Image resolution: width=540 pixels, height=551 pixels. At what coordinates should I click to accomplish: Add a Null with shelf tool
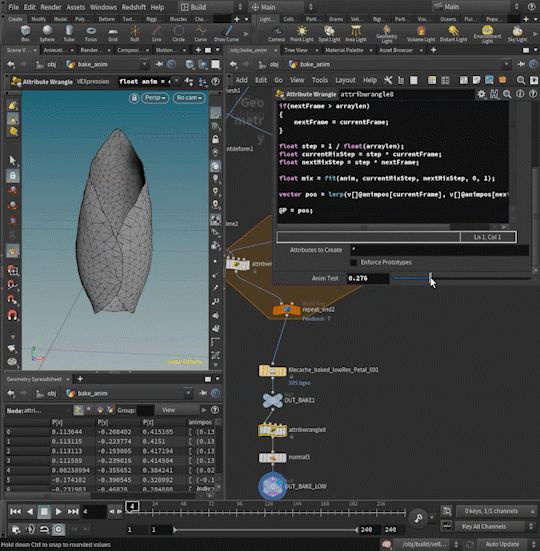tap(135, 33)
